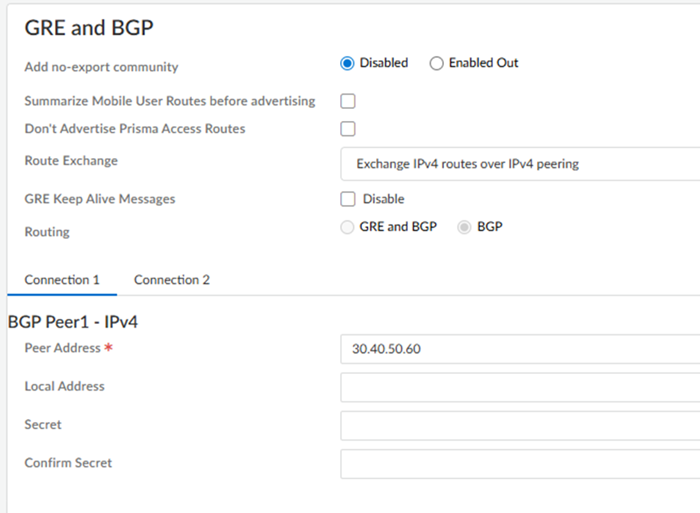Select the Enabled Out radio option
The height and width of the screenshot is (513, 700).
coord(436,63)
